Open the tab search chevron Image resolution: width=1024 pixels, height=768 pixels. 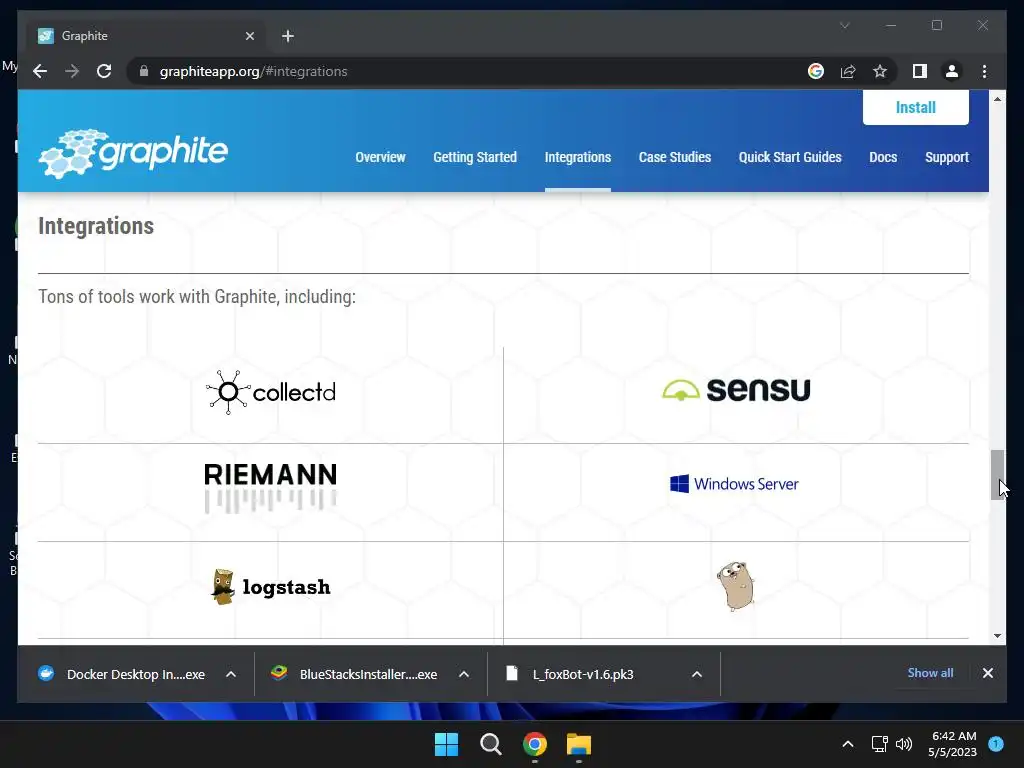[x=844, y=25]
